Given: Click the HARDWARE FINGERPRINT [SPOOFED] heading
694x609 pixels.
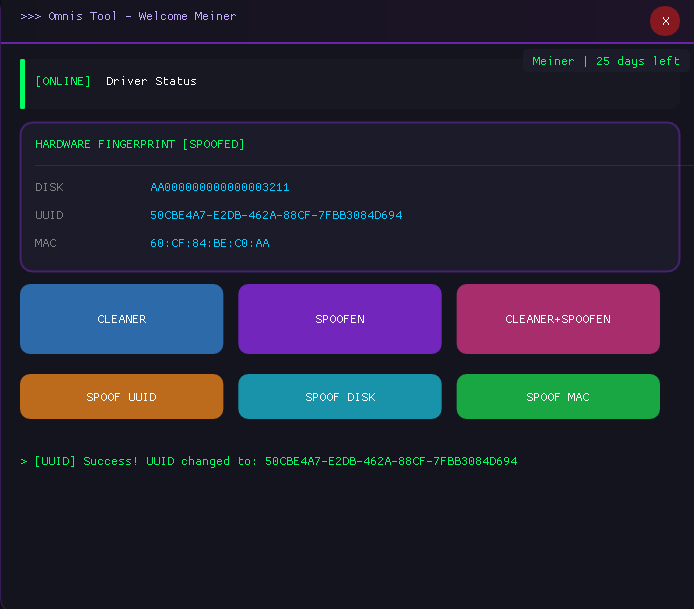Looking at the screenshot, I should point(140,144).
